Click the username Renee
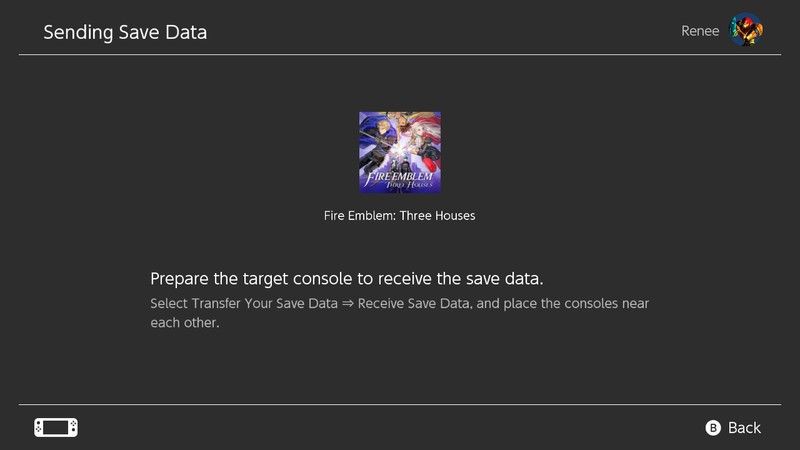The width and height of the screenshot is (800, 450). [x=700, y=31]
